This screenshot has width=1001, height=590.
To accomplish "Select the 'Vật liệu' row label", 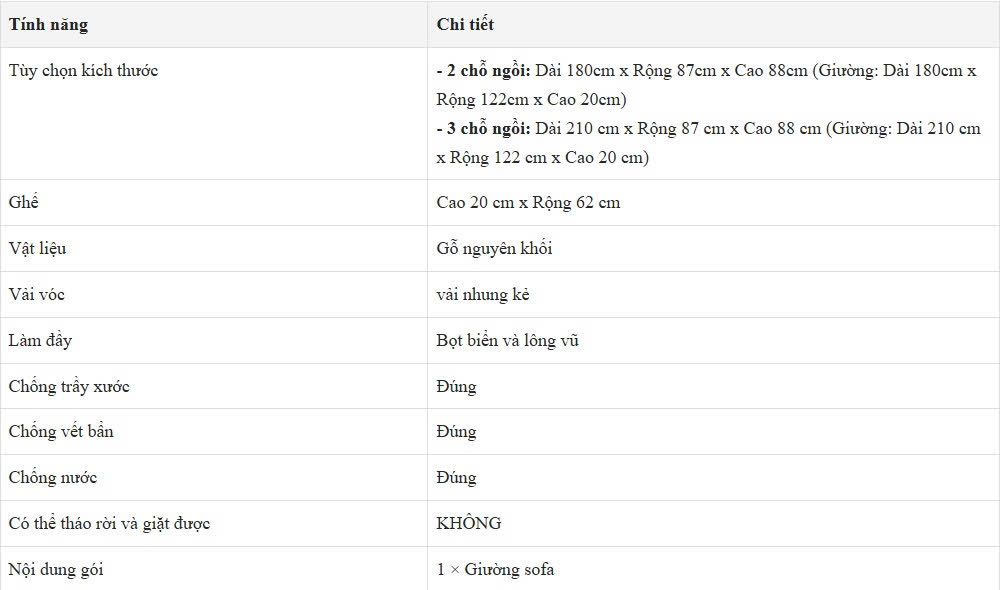I will coord(38,248).
